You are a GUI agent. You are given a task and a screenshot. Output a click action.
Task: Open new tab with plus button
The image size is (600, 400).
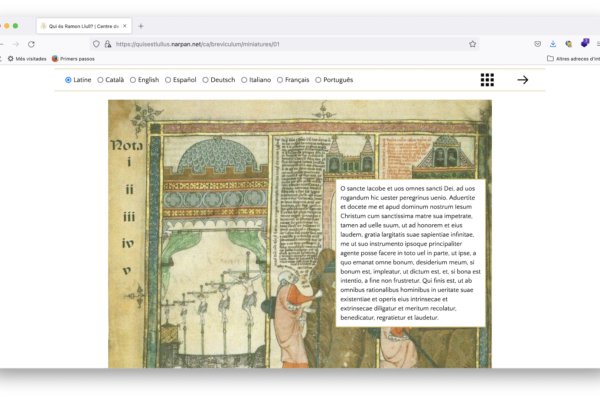141,25
